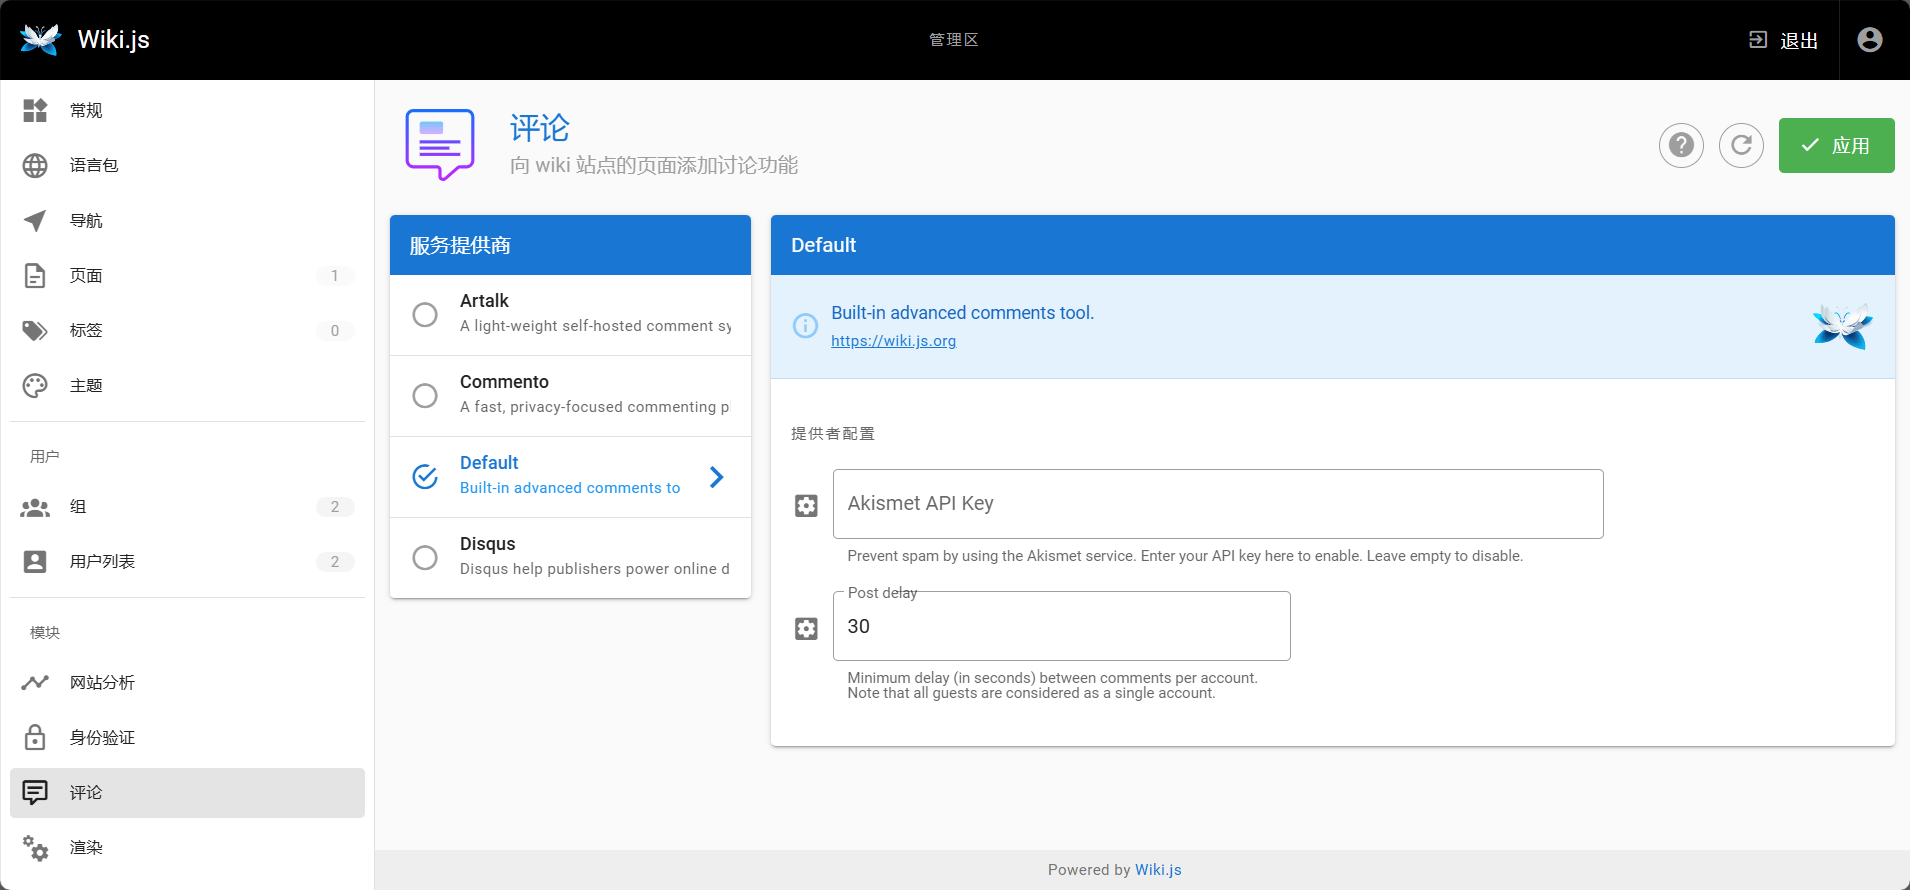Select the Artalk provider radio button
This screenshot has height=890, width=1910.
pos(425,315)
